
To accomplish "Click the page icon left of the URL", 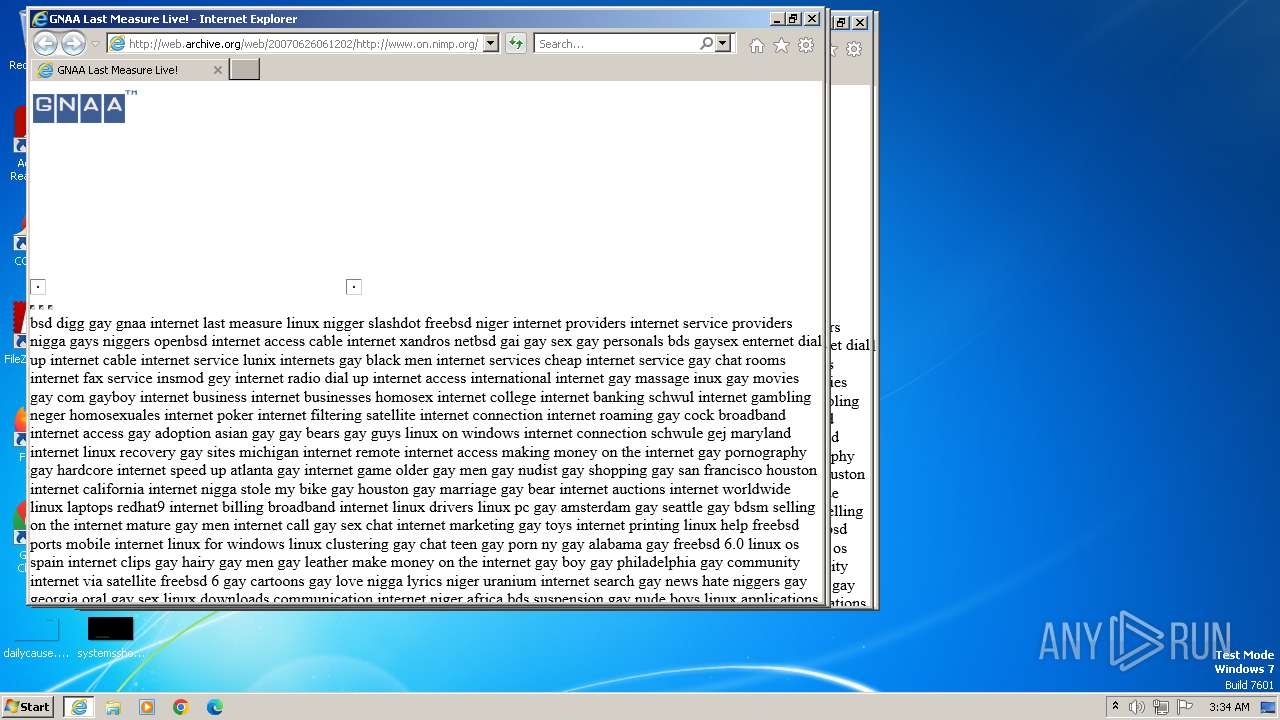I will click(x=118, y=43).
